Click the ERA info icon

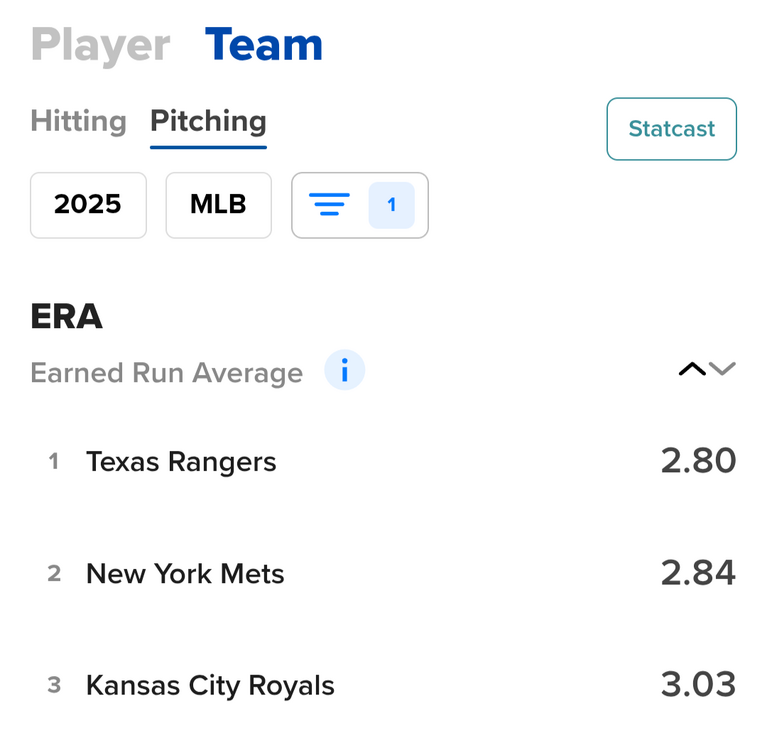[x=345, y=372]
